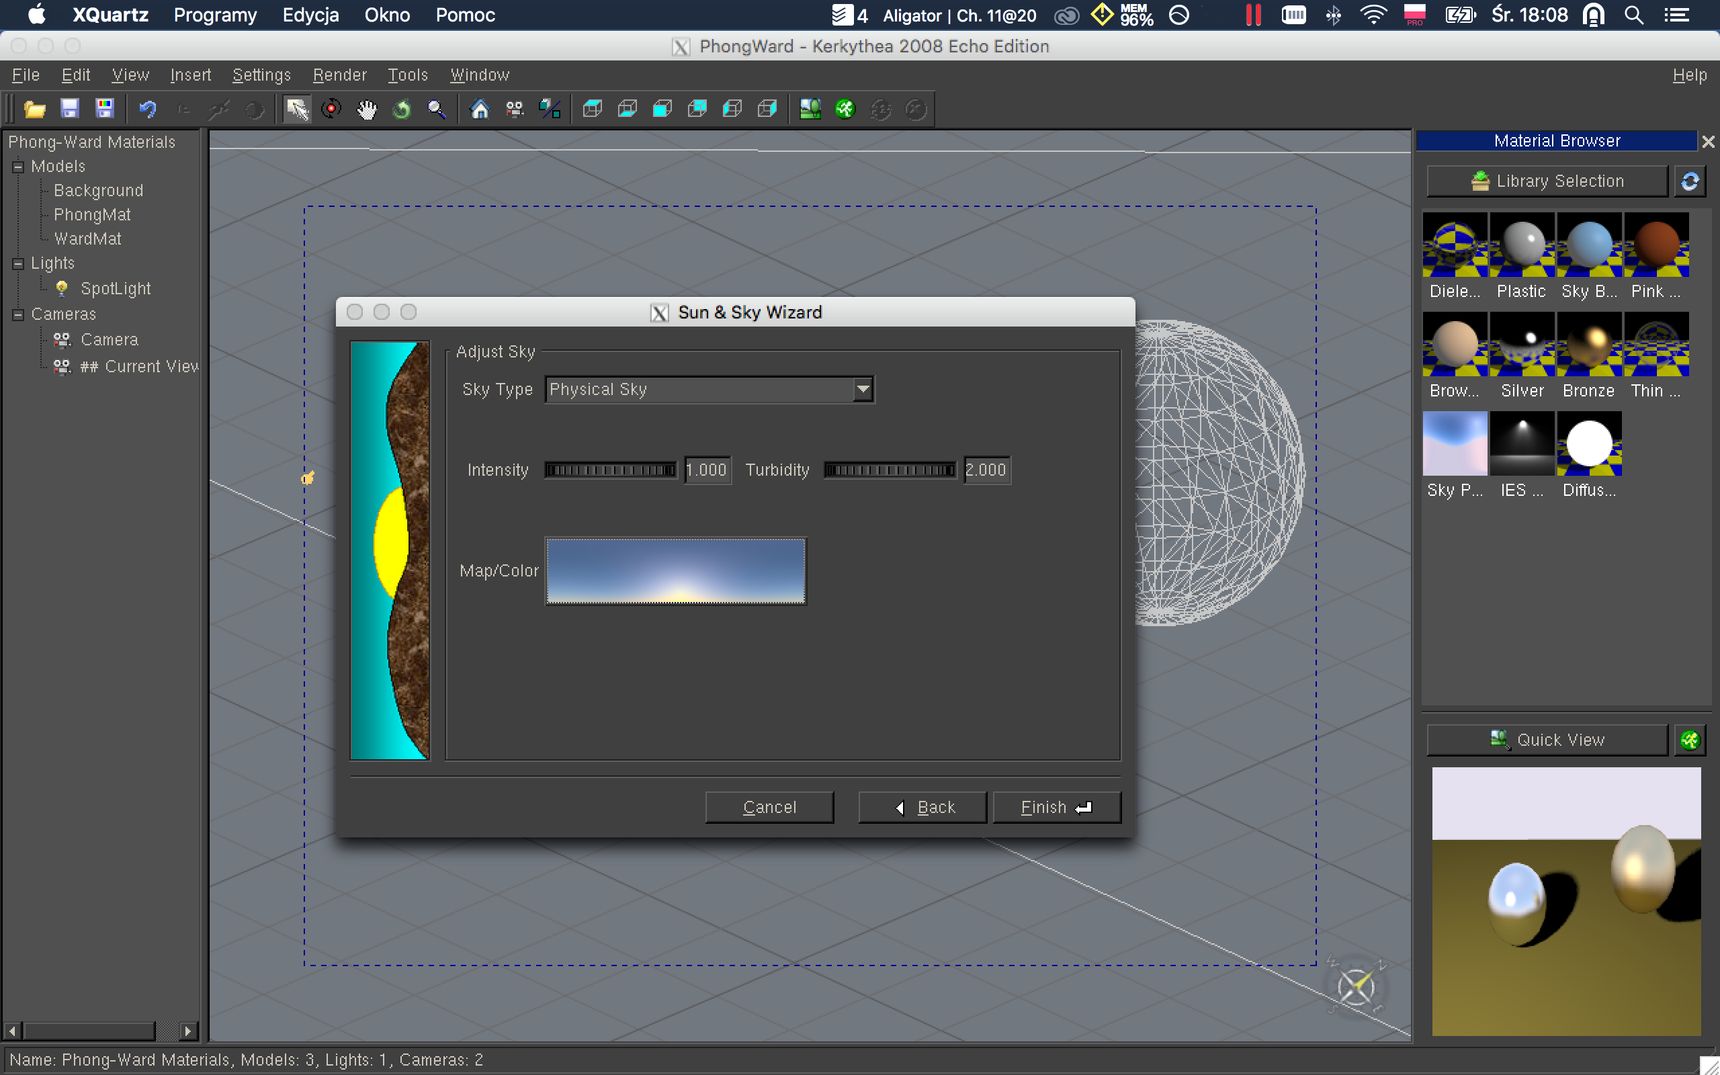Click the Sky Type dropdown arrow

coord(863,389)
